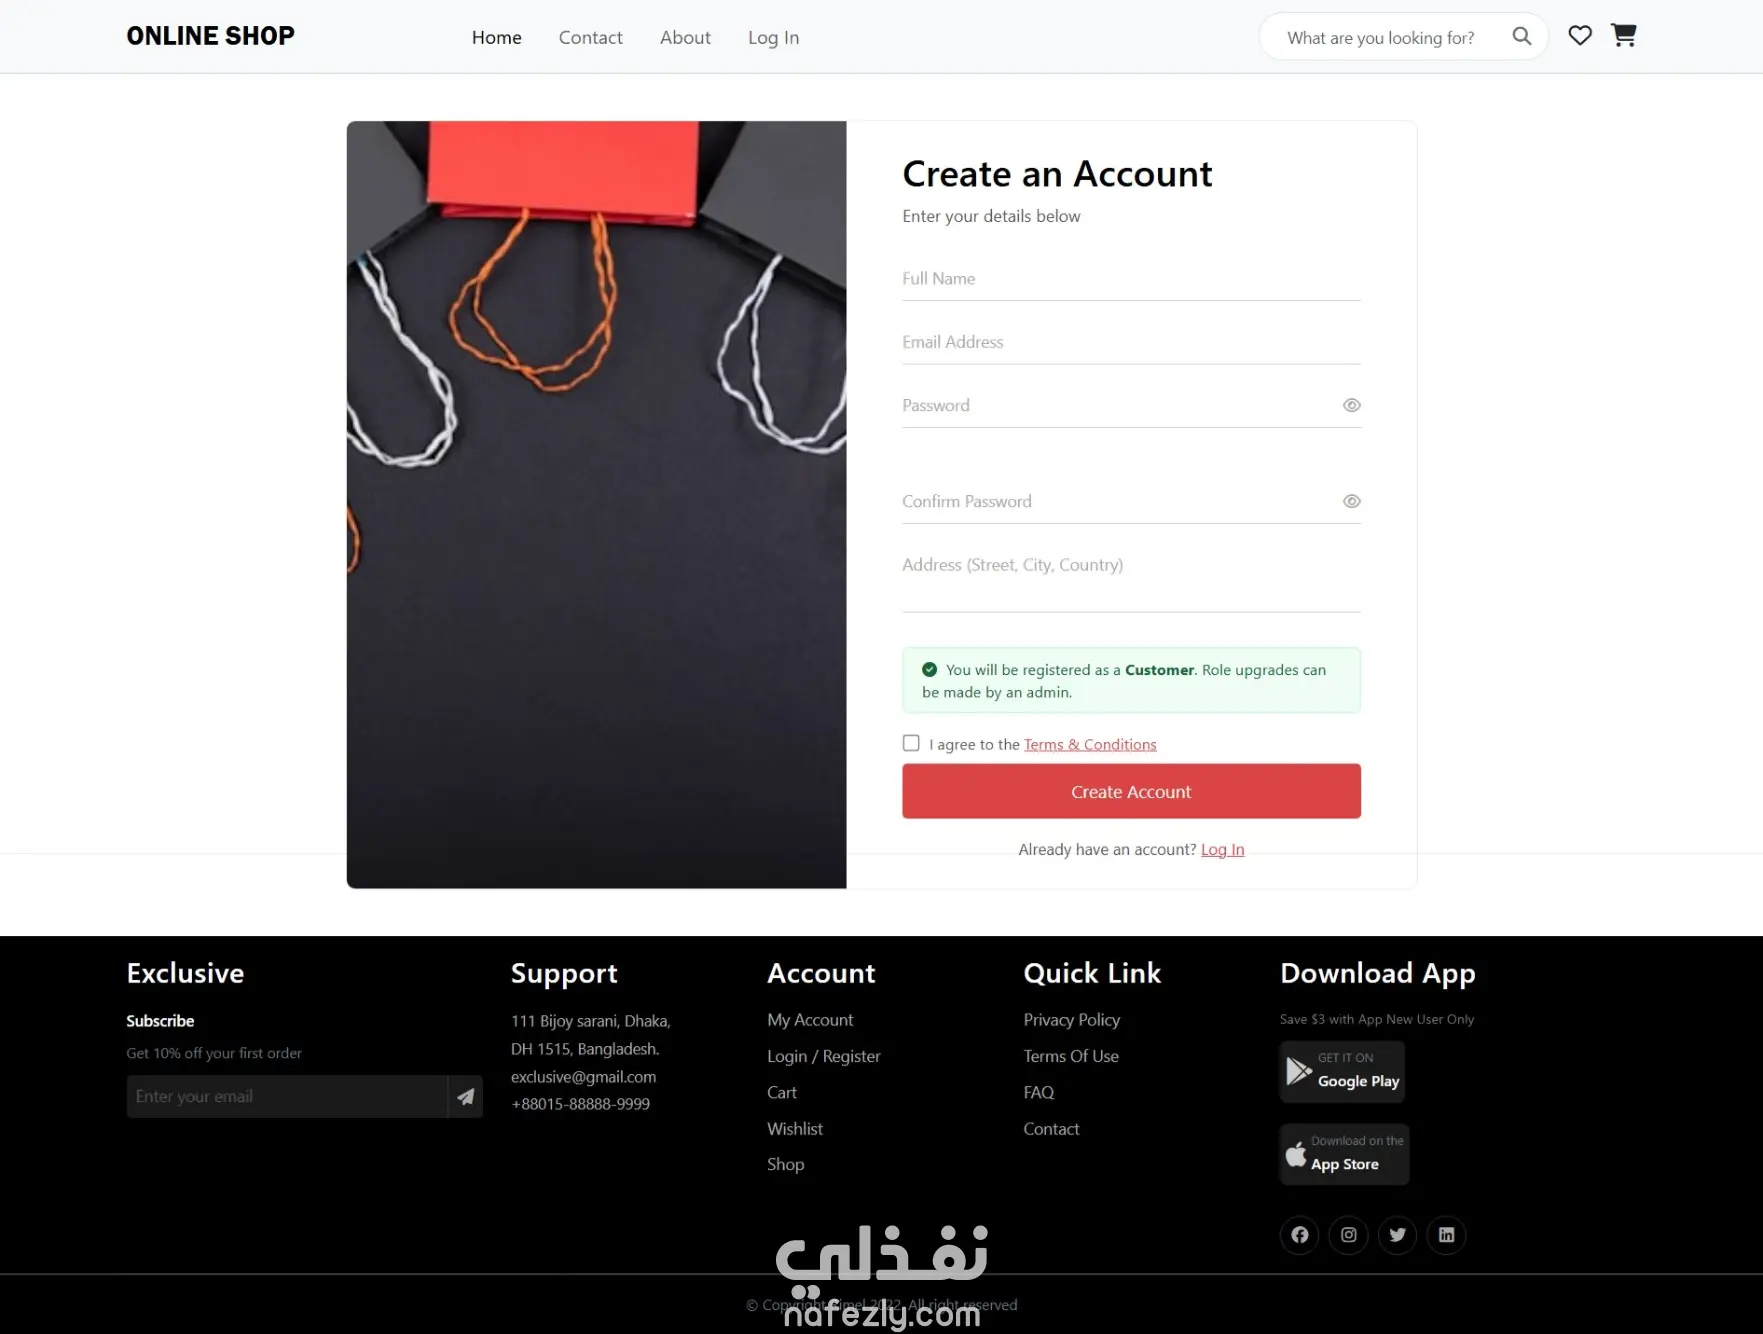Follow the Log In link below the form
This screenshot has height=1334, width=1763.
pyautogui.click(x=1222, y=849)
